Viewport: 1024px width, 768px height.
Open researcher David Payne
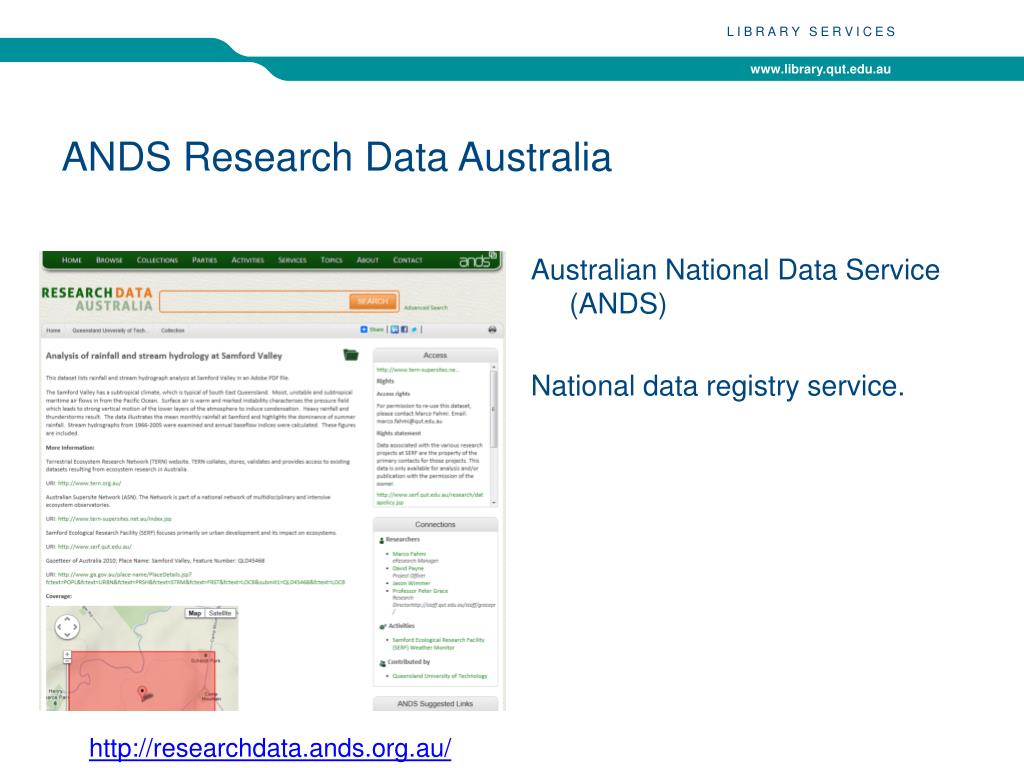408,568
